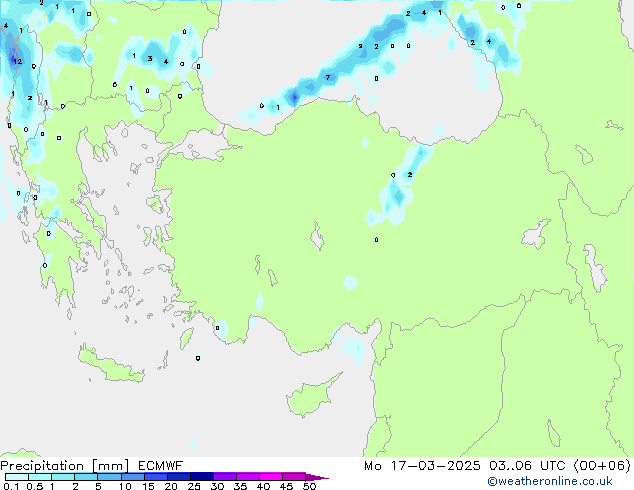The image size is (634, 490).
Task: Click the 20–25 mm legend color swatch
Action: click(178, 477)
